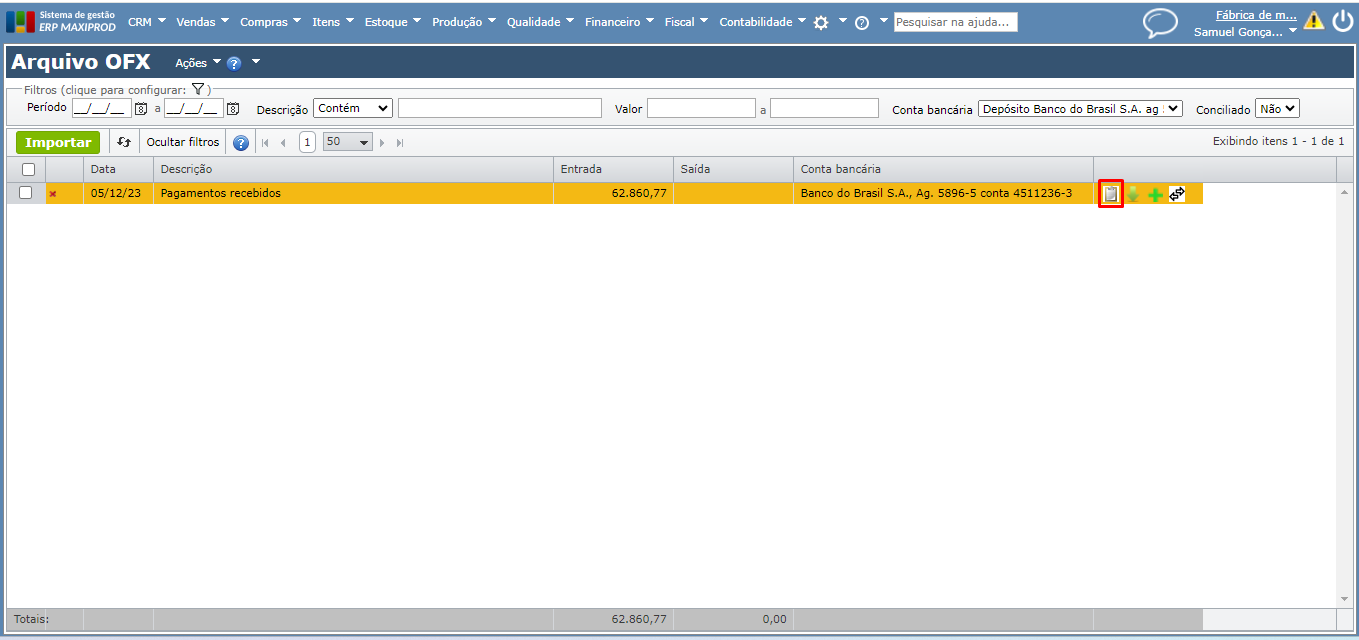This screenshot has width=1359, height=640.
Task: Click Ocultar filtros to hide filters
Action: (183, 142)
